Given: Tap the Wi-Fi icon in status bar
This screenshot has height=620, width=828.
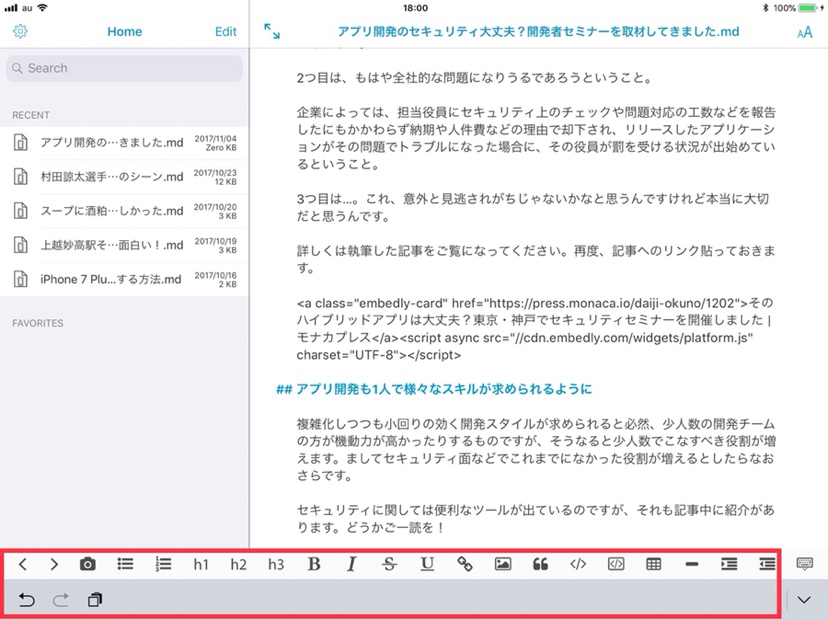Looking at the screenshot, I should 43,7.
